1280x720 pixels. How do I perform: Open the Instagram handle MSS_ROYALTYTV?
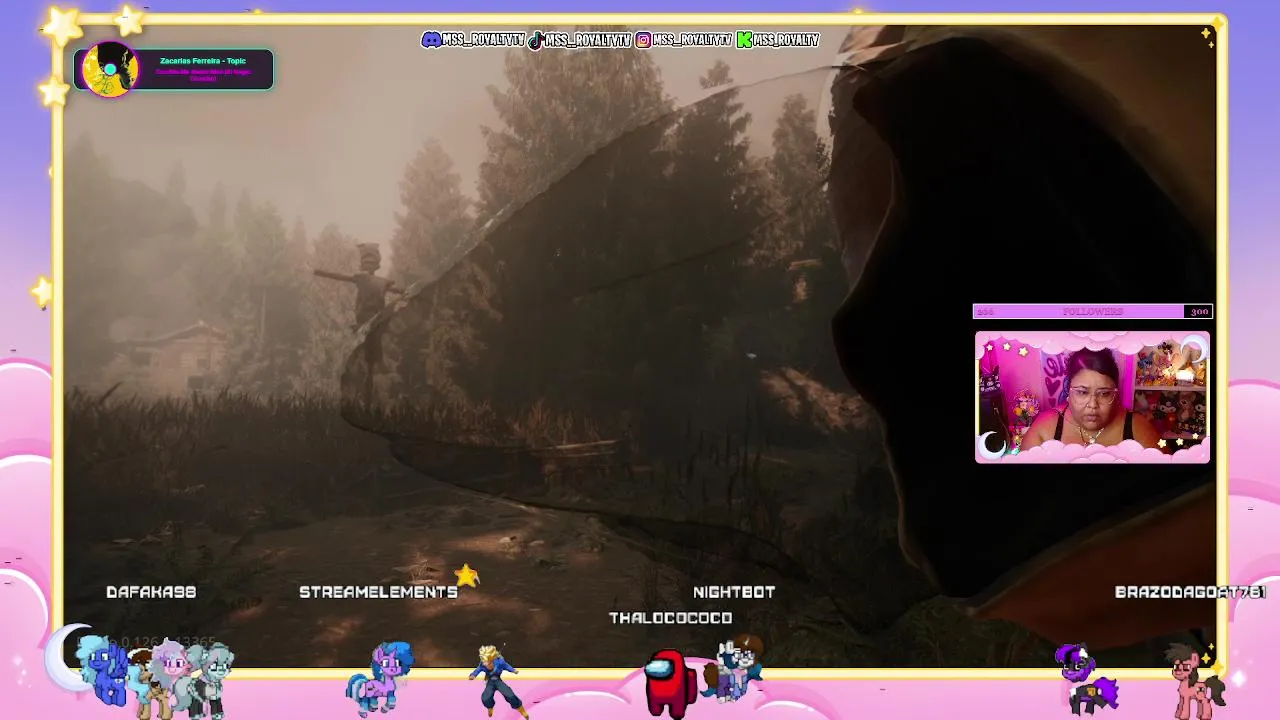pyautogui.click(x=692, y=40)
